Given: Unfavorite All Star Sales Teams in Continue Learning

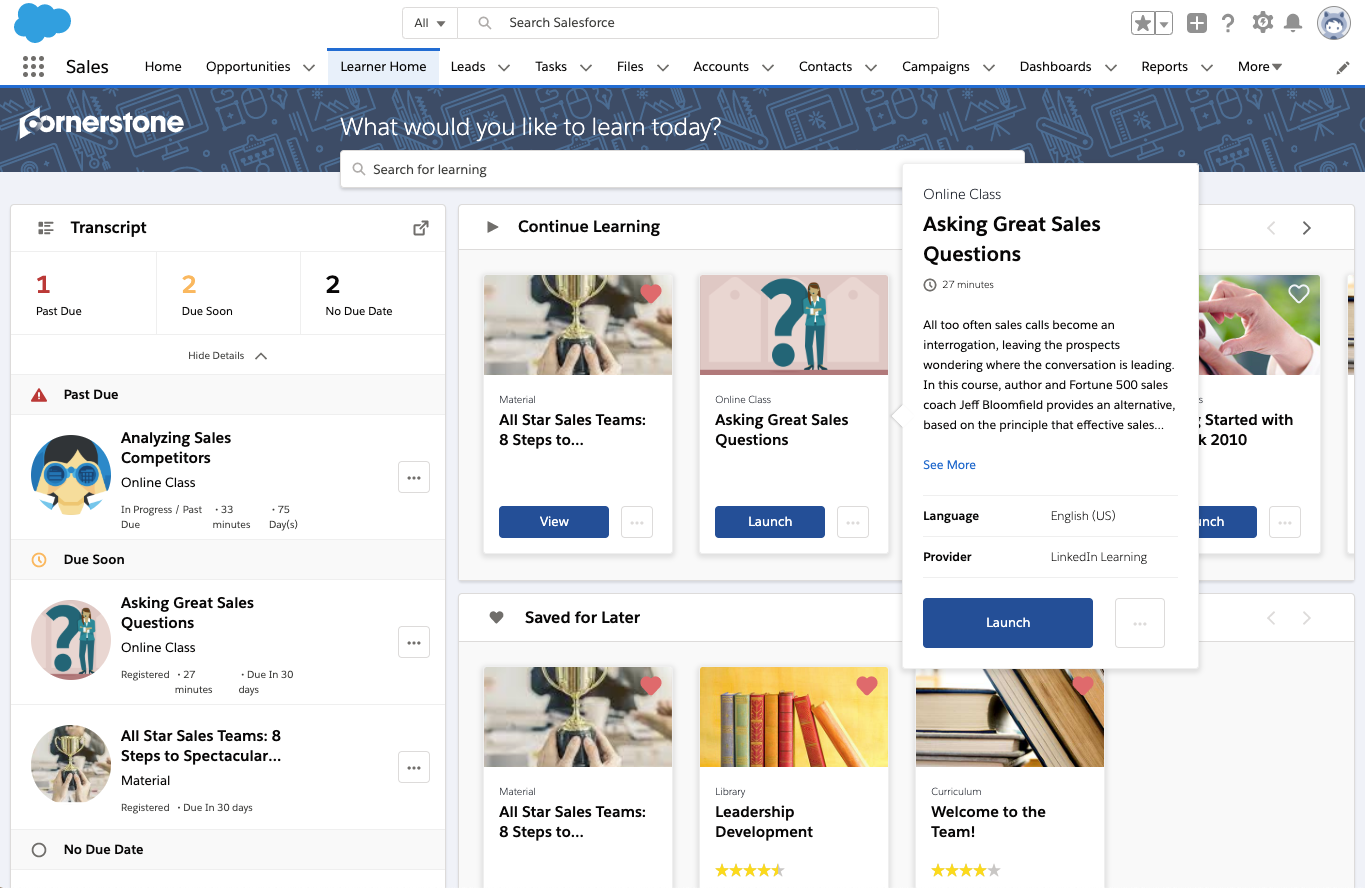Looking at the screenshot, I should pyautogui.click(x=651, y=294).
